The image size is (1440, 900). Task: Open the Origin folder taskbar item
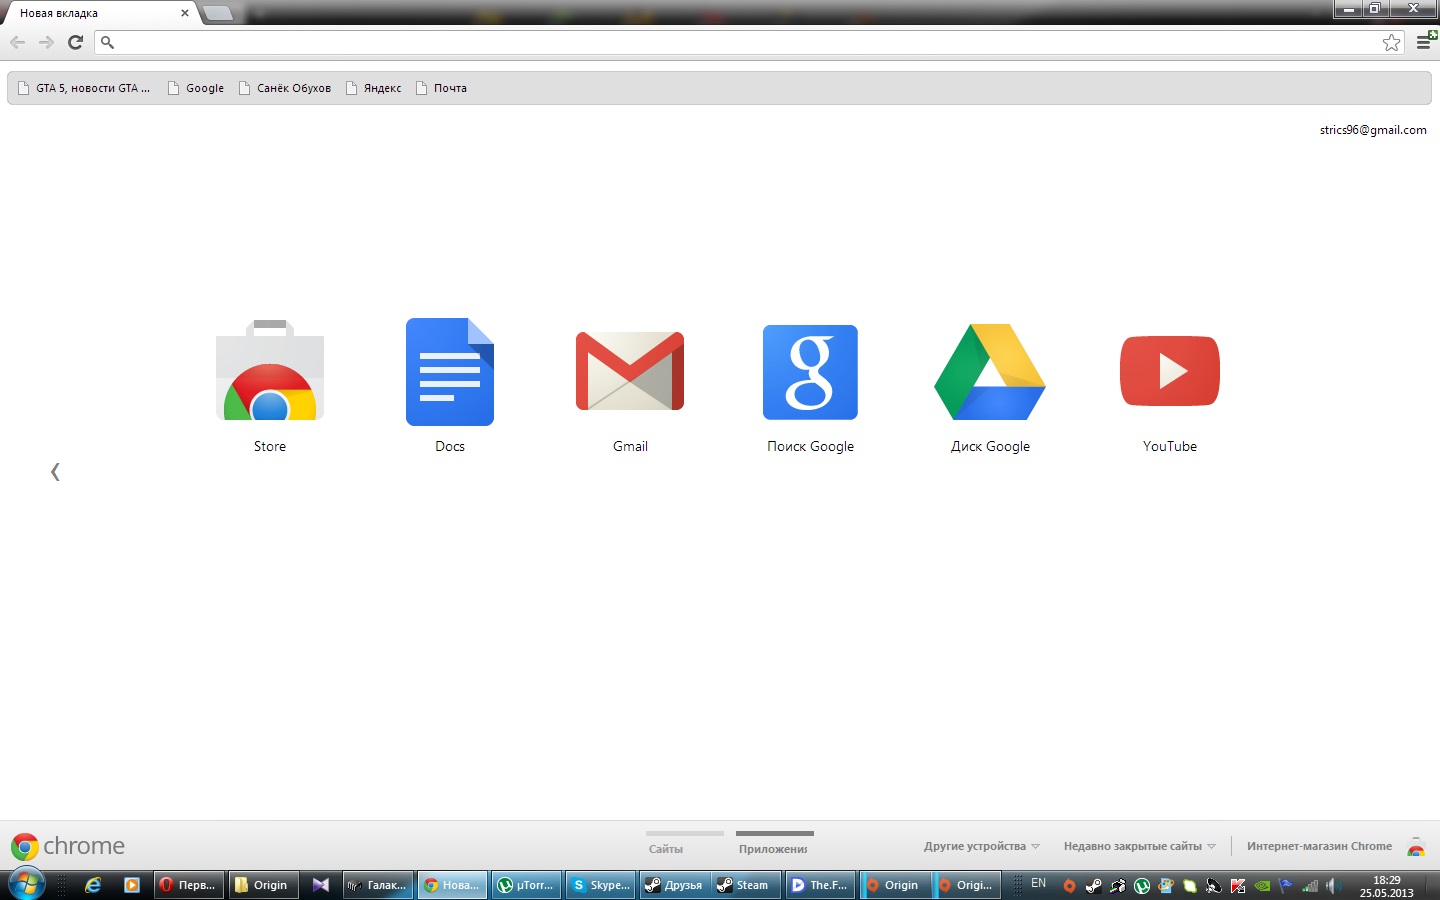pos(263,885)
